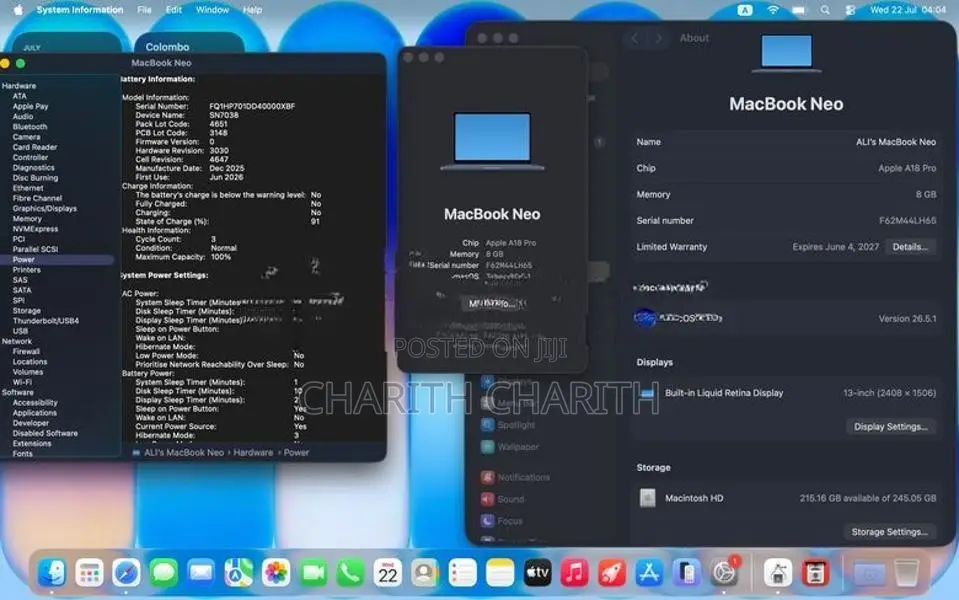Open the Downloads folder in Dock
This screenshot has height=600, width=959.
point(869,573)
